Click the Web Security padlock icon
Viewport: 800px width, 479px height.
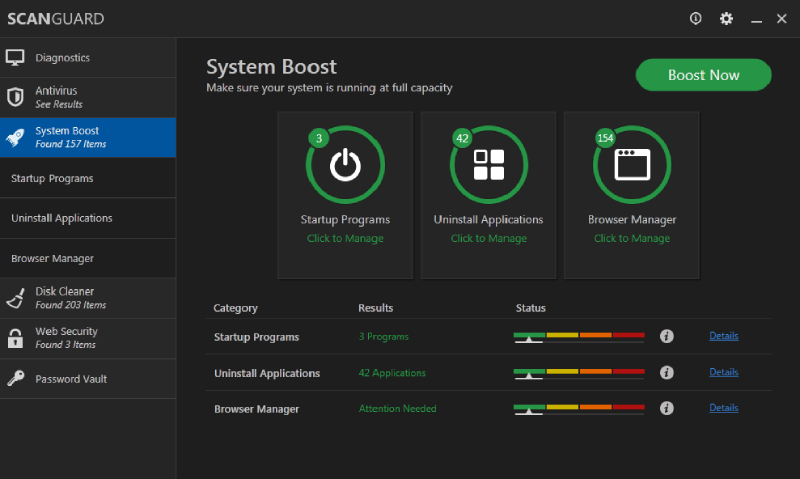[15, 338]
